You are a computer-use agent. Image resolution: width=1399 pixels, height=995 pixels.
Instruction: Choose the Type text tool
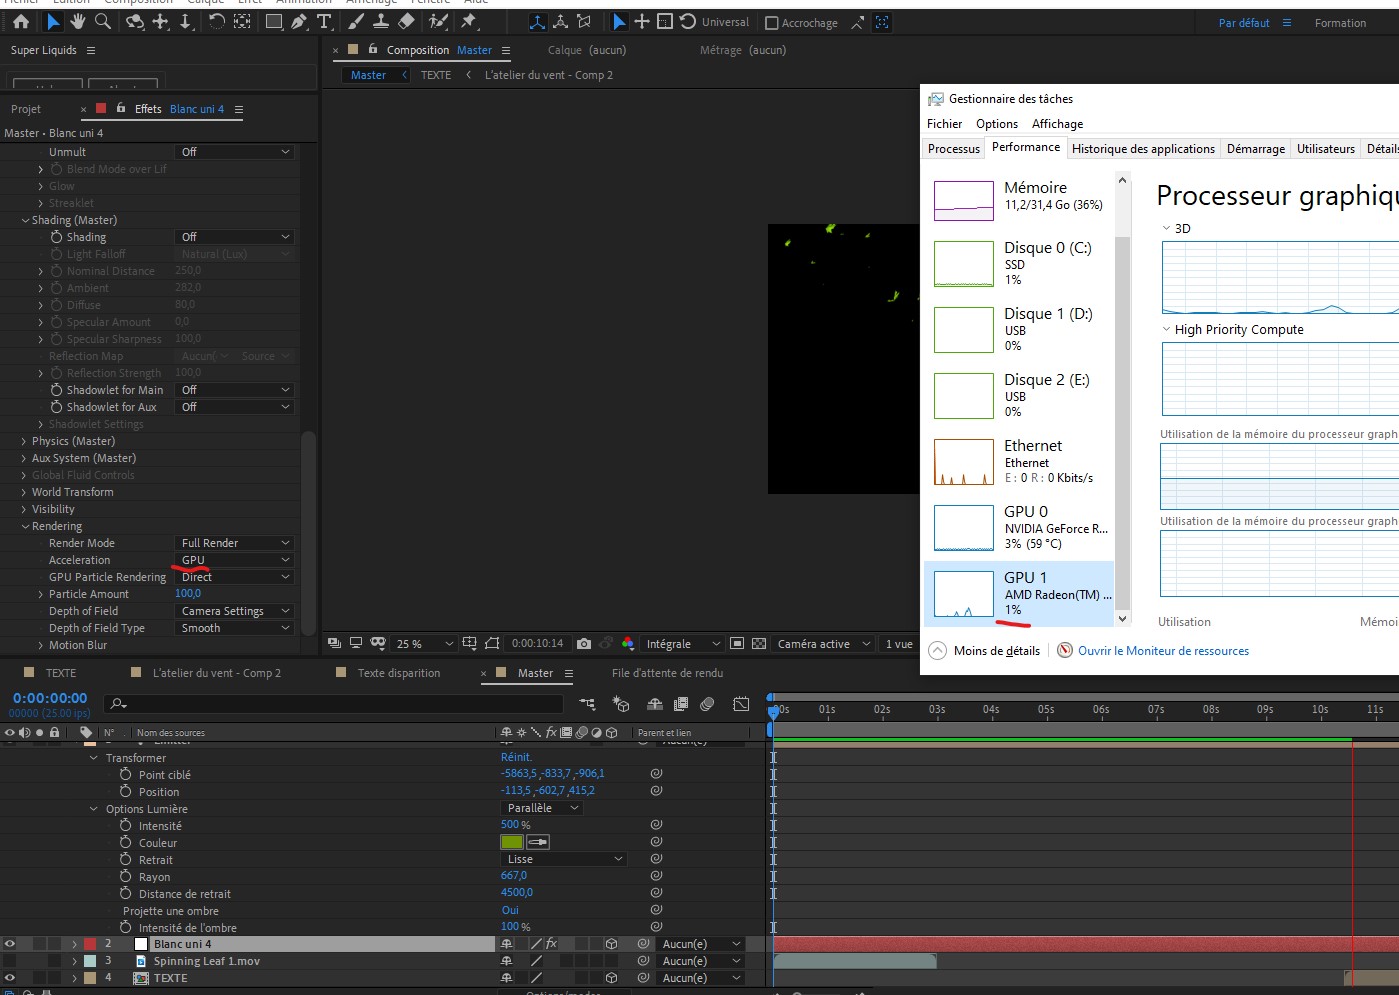tap(324, 22)
